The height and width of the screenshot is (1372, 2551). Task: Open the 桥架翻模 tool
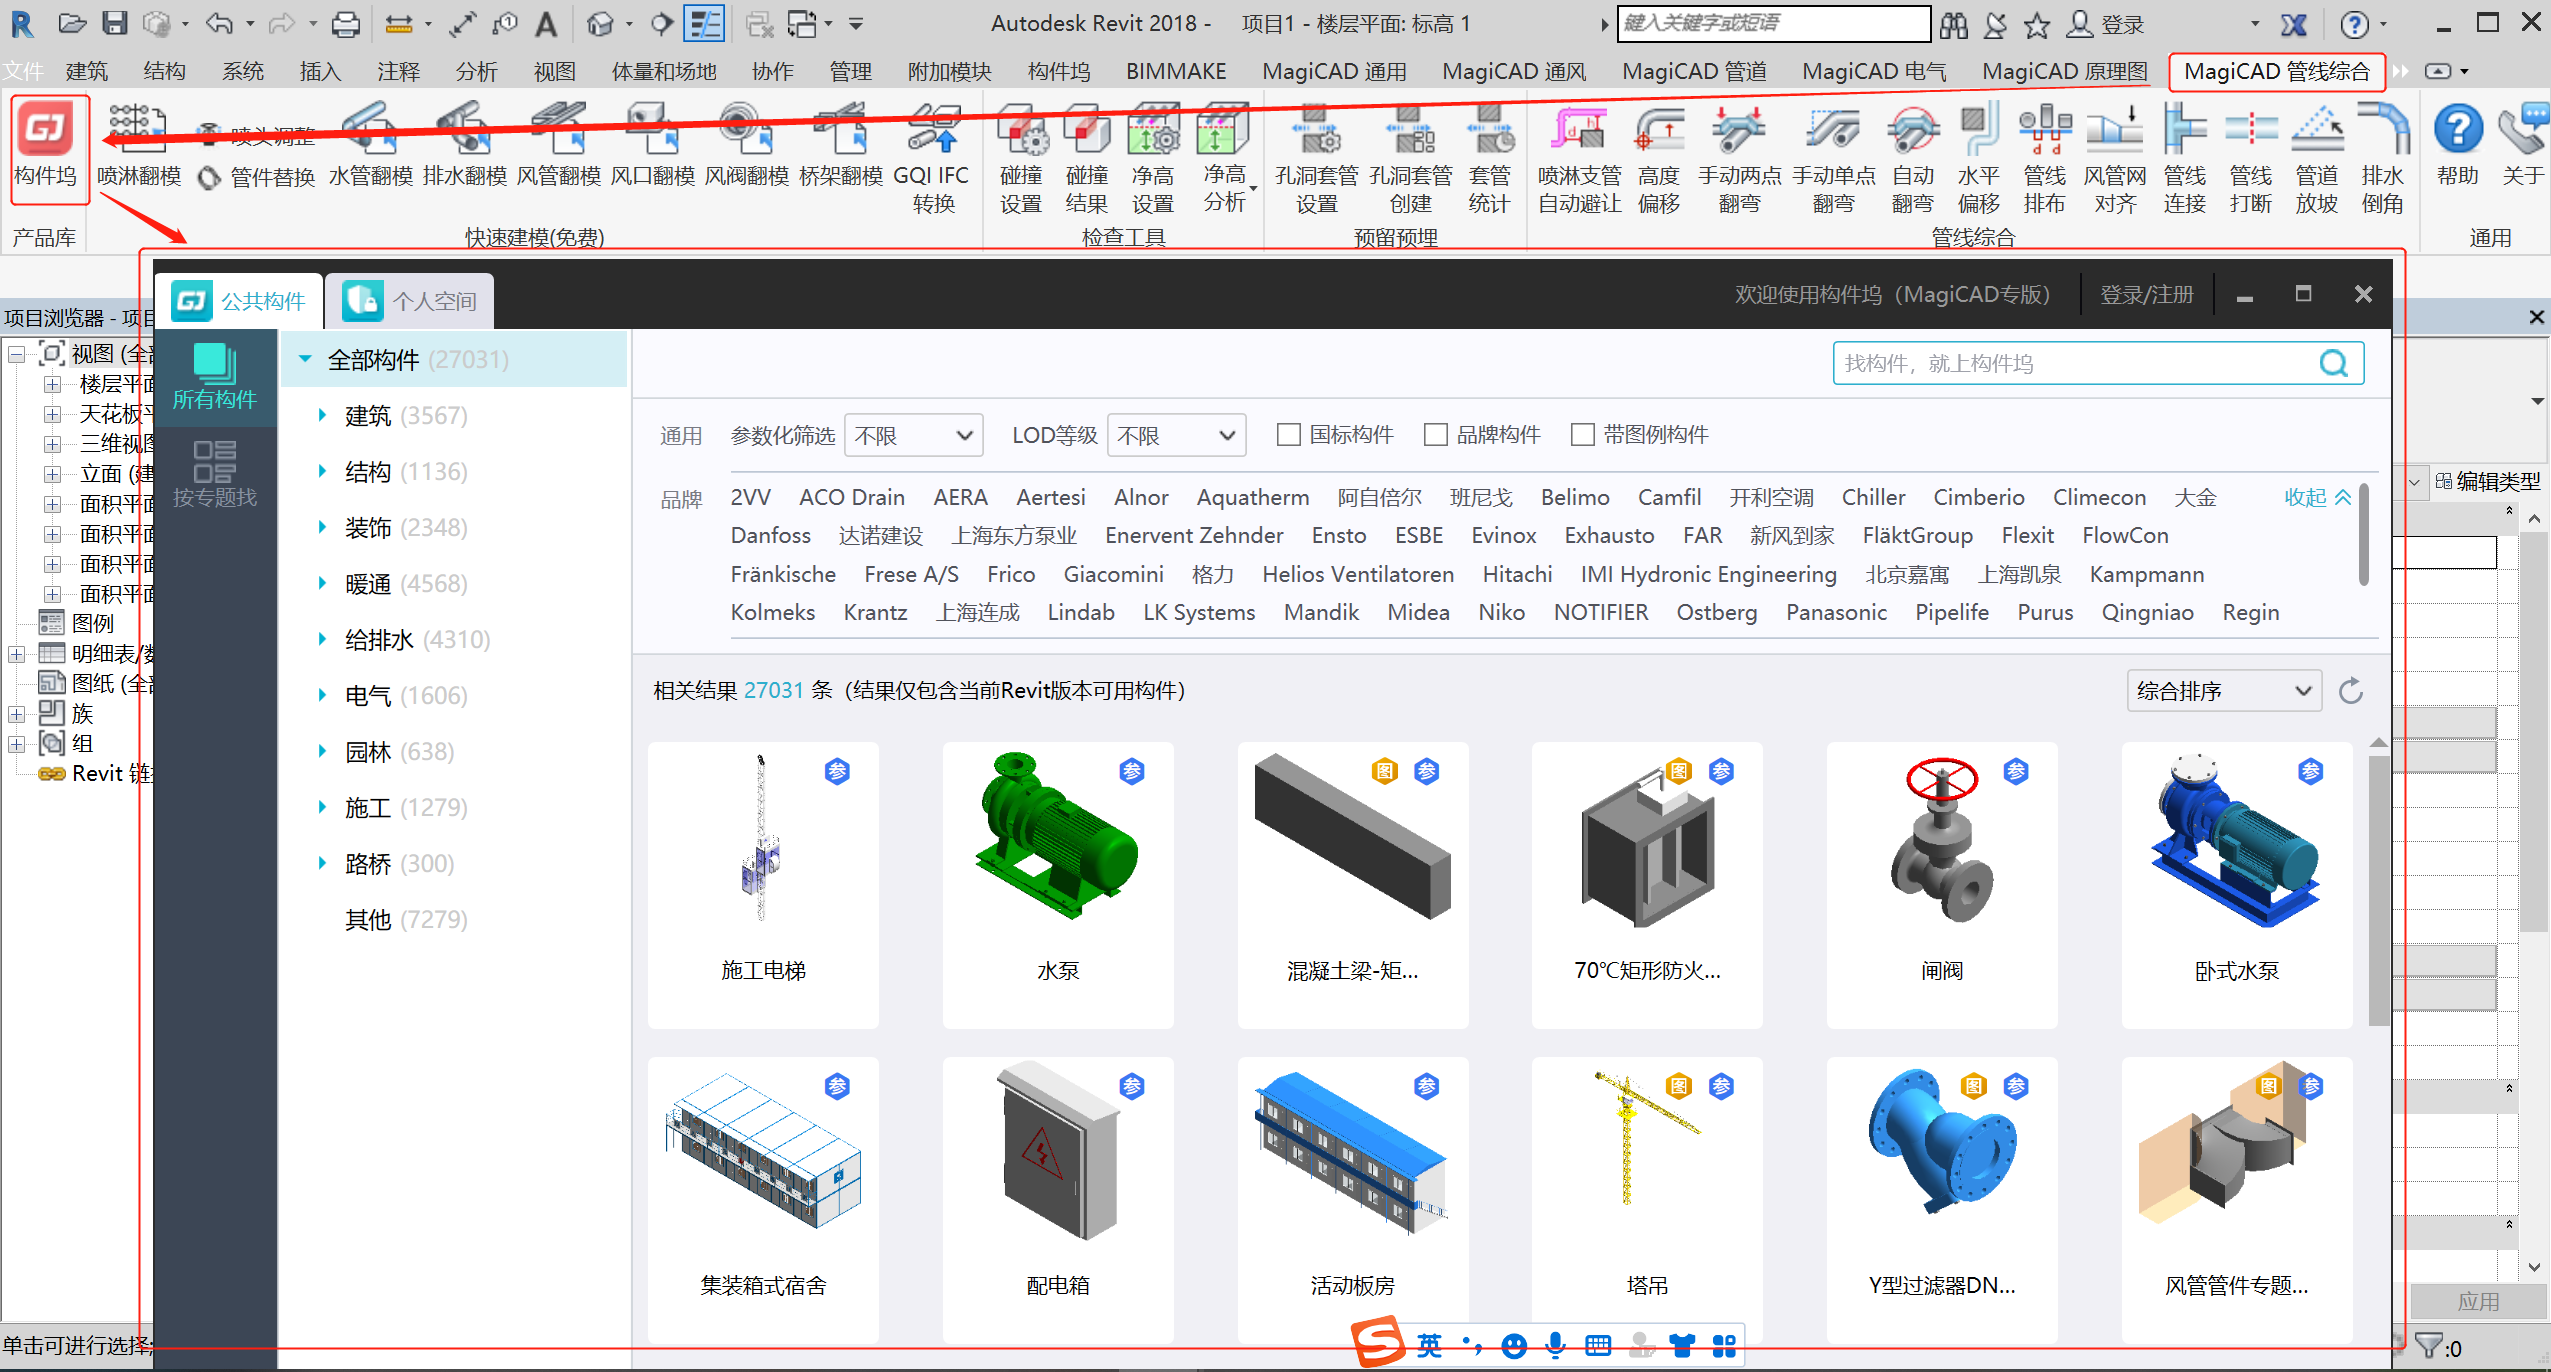pyautogui.click(x=840, y=146)
